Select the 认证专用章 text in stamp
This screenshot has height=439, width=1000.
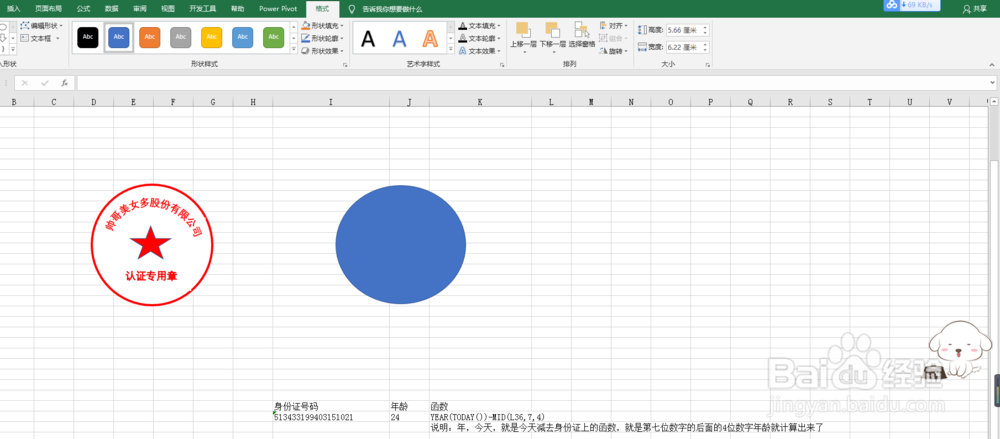[x=151, y=276]
